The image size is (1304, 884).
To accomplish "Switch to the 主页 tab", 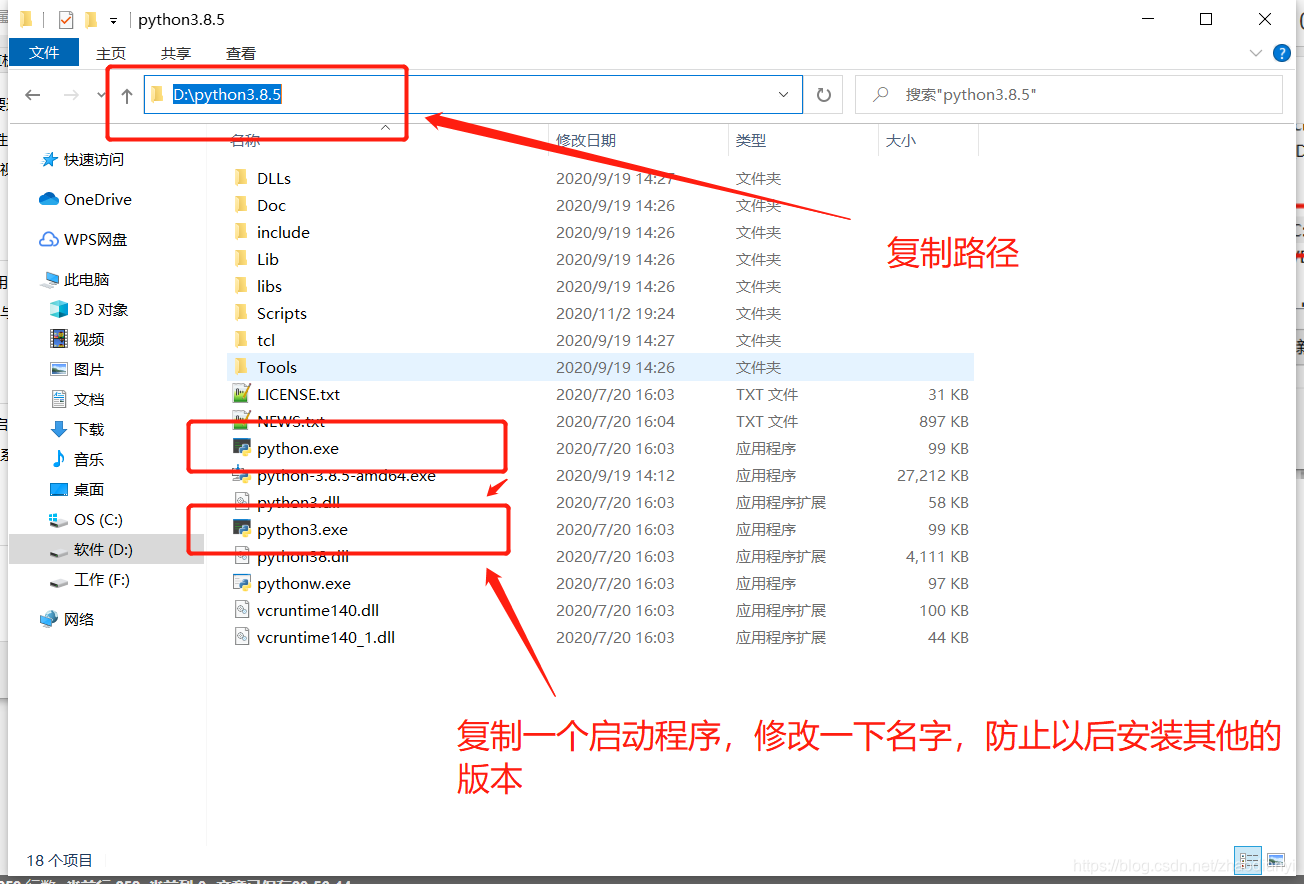I will 111,53.
